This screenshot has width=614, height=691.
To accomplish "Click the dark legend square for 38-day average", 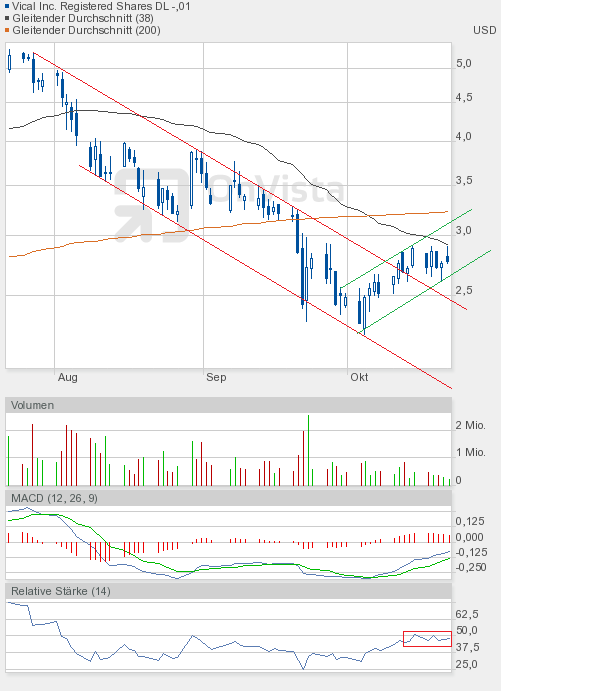I will (x=7, y=18).
